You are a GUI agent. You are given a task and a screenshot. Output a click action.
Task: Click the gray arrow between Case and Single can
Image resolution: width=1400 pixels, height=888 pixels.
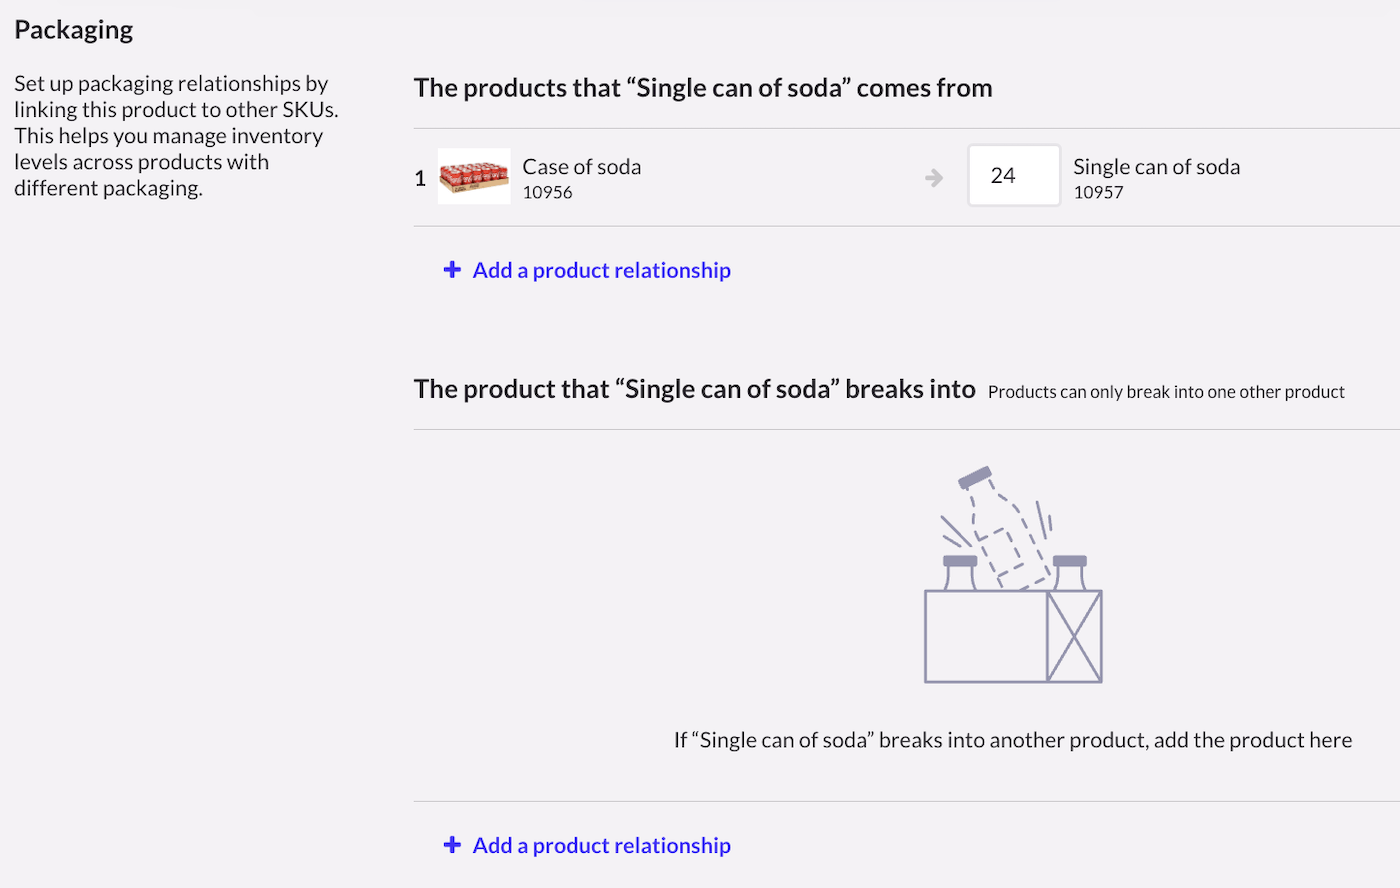934,177
